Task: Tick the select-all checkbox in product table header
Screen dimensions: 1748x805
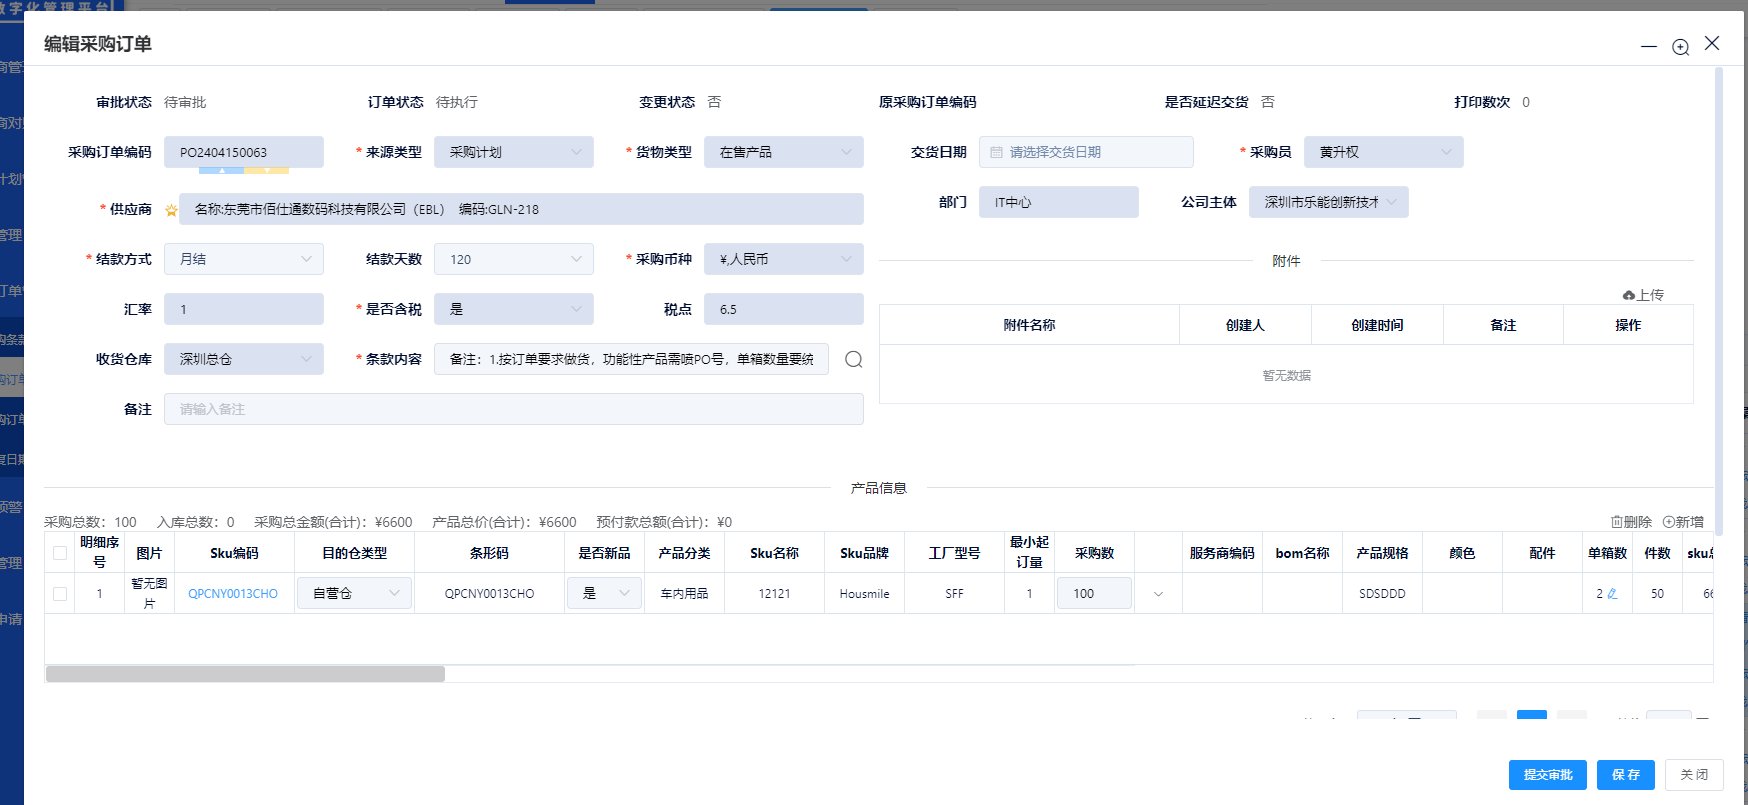Action: tap(60, 553)
